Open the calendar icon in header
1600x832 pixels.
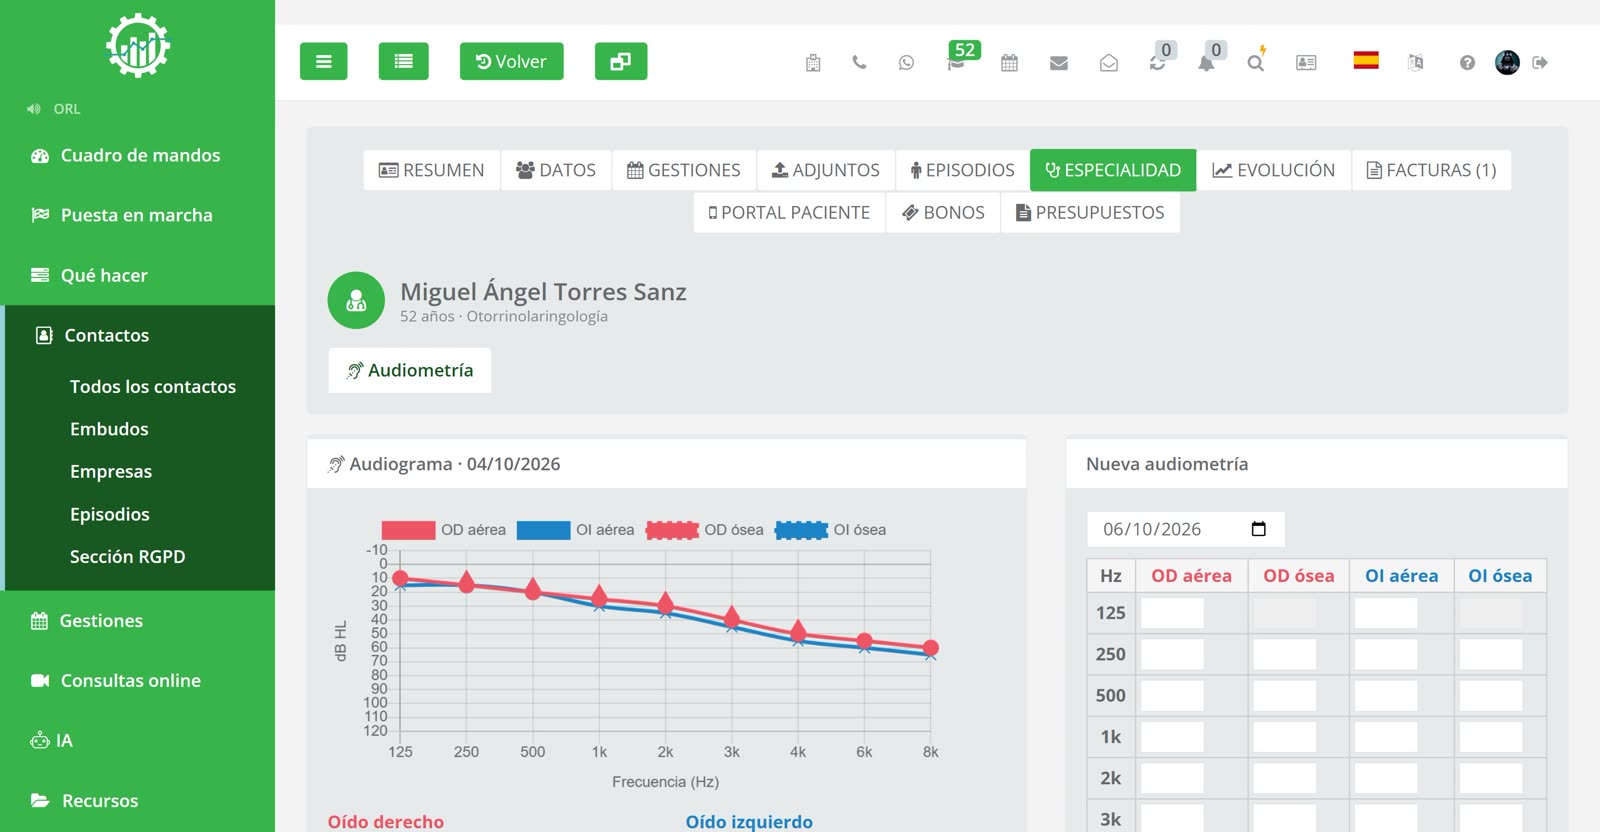coord(1009,62)
